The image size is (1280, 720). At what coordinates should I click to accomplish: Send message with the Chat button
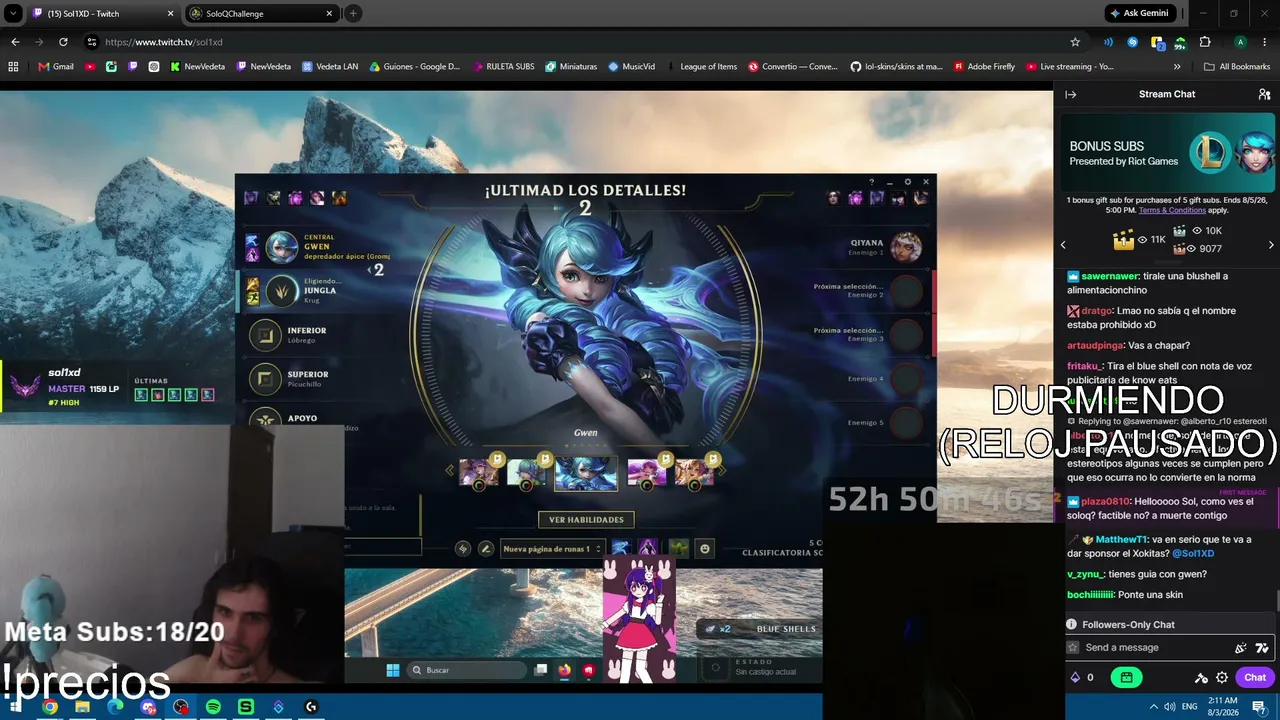click(1255, 677)
